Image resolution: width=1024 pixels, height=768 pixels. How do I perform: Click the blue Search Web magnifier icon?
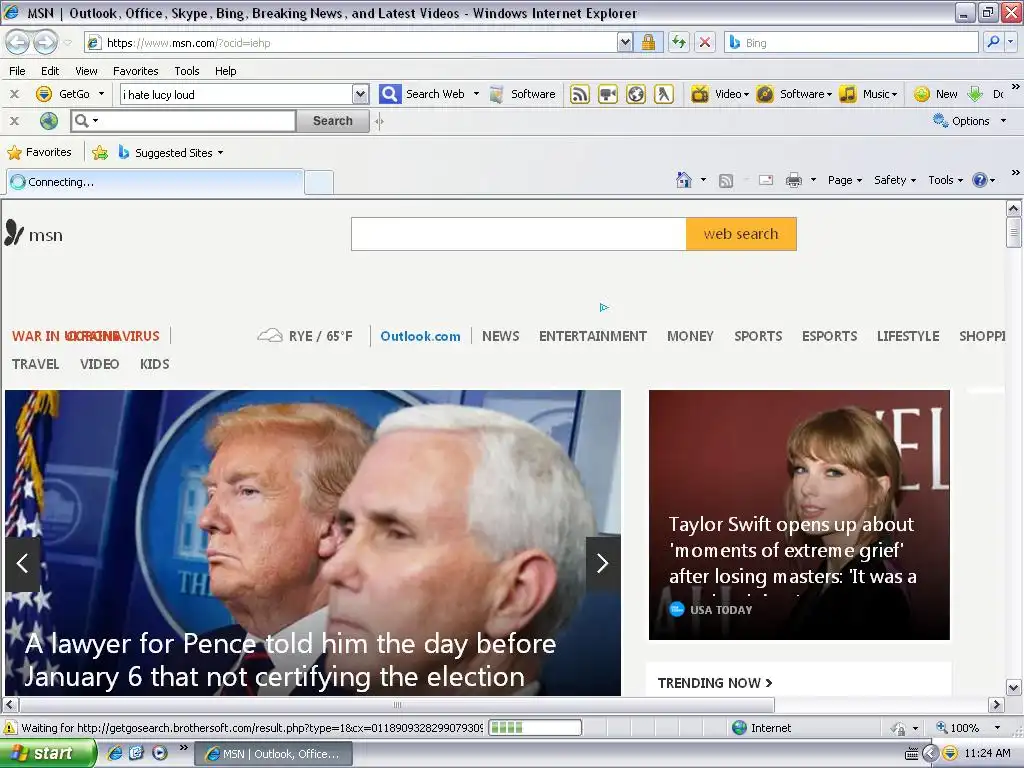390,94
